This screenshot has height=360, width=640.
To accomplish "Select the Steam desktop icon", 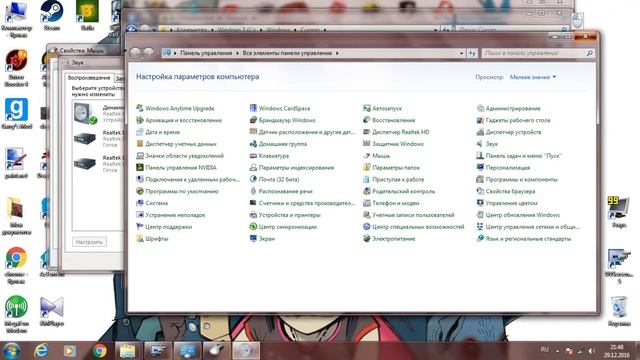I will (x=52, y=16).
